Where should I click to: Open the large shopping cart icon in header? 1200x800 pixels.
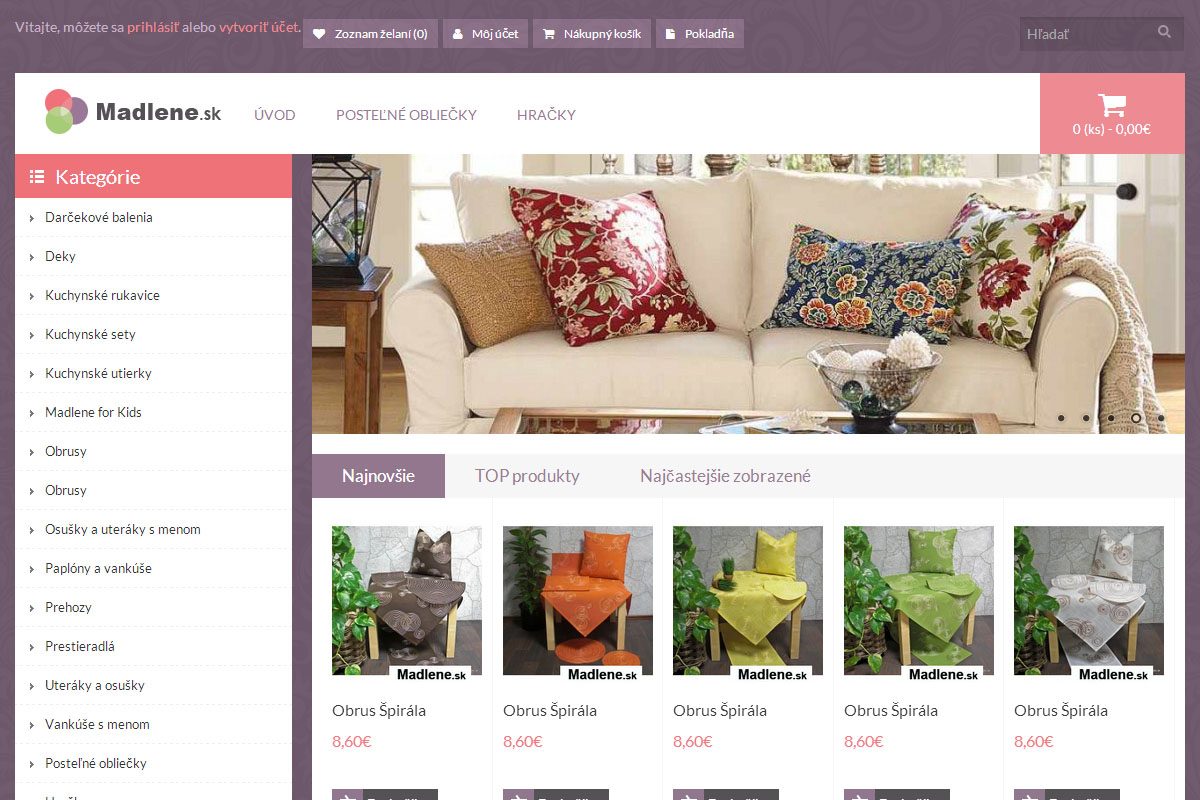[1112, 104]
